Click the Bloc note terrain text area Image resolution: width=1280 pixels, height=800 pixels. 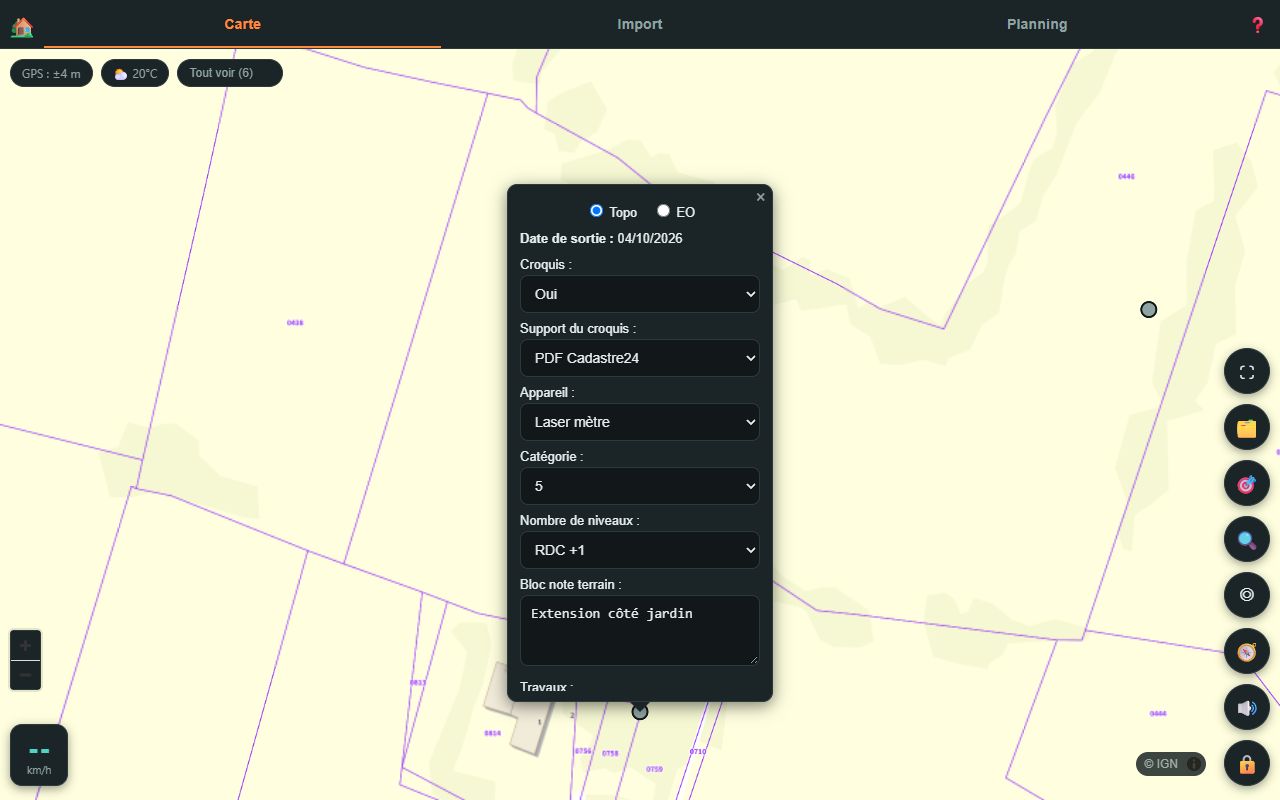pyautogui.click(x=640, y=630)
